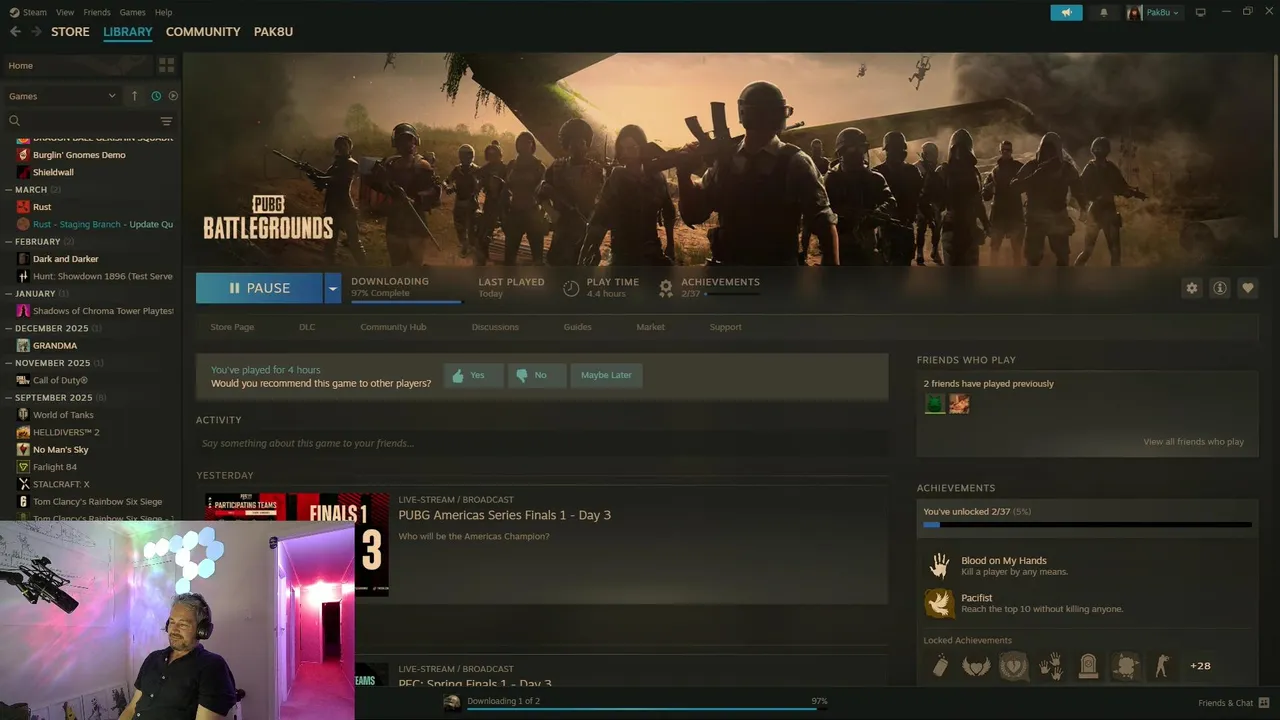The width and height of the screenshot is (1280, 720).
Task: Click the tombstone locked achievement
Action: click(1088, 666)
